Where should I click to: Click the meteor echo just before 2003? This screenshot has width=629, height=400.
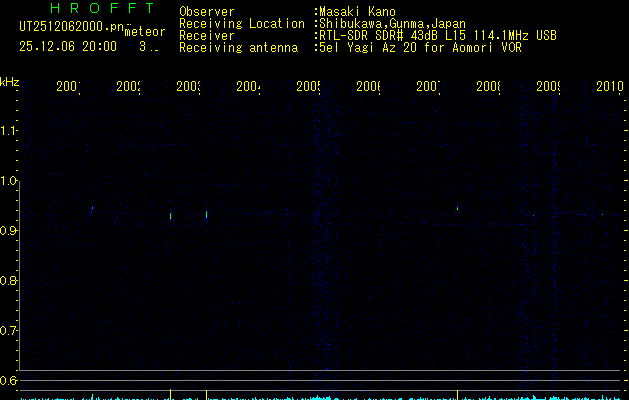[170, 216]
